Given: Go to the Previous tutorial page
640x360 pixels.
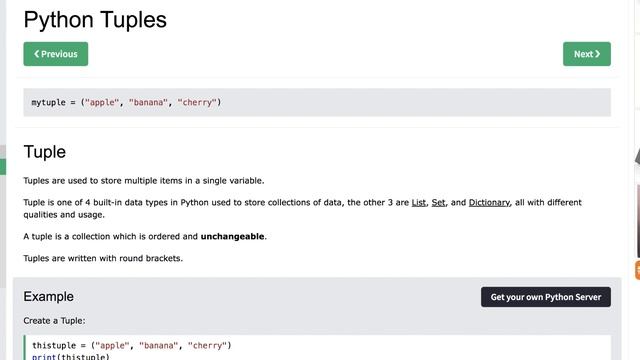Looking at the screenshot, I should [56, 54].
